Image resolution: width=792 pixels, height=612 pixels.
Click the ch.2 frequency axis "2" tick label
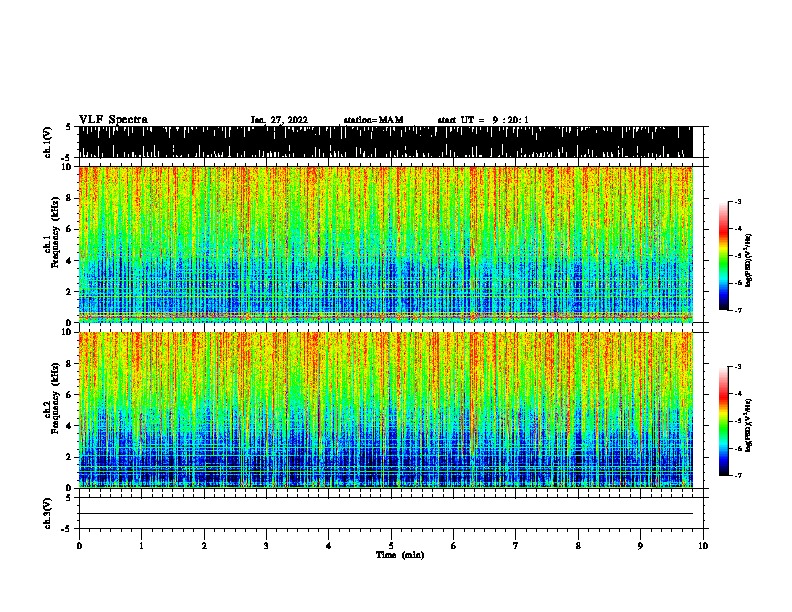[69, 457]
